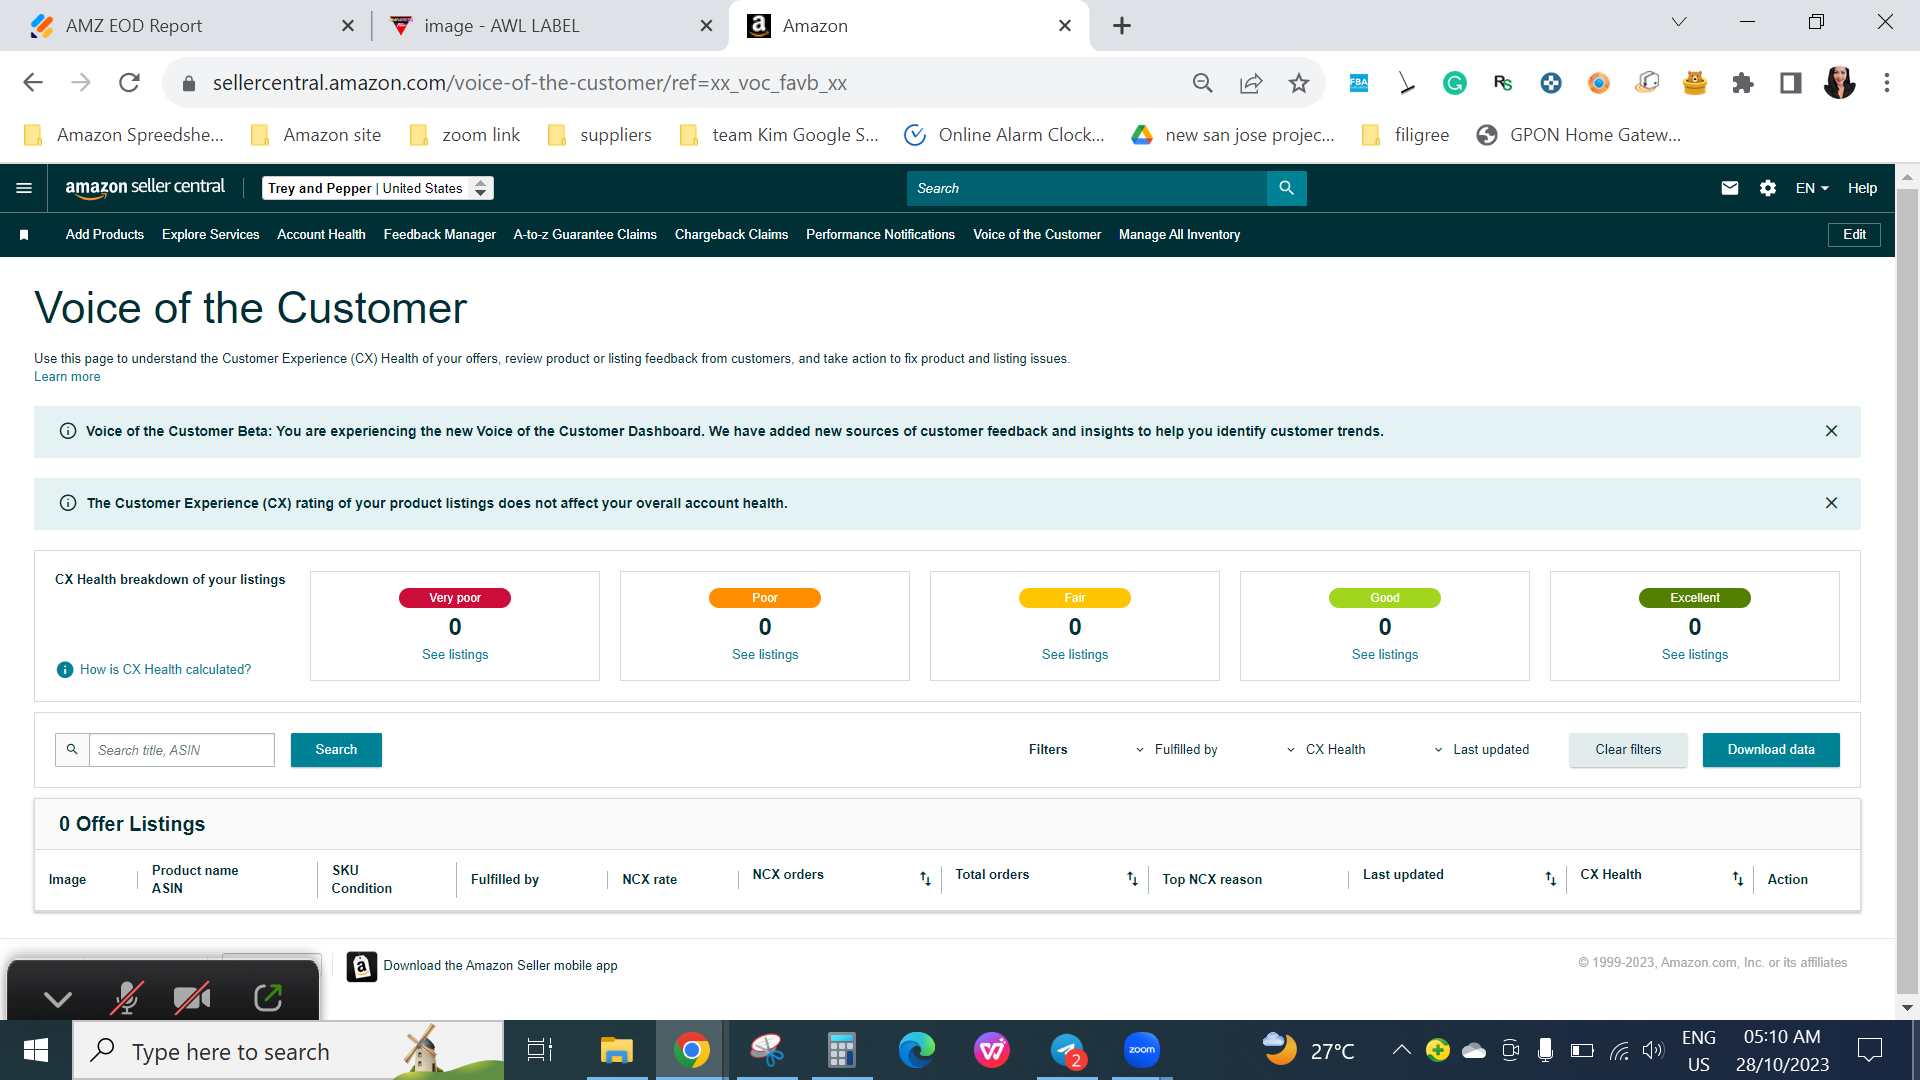The width and height of the screenshot is (1920, 1080).
Task: Open A-to-z Guarantee Claims menu item
Action: (585, 235)
